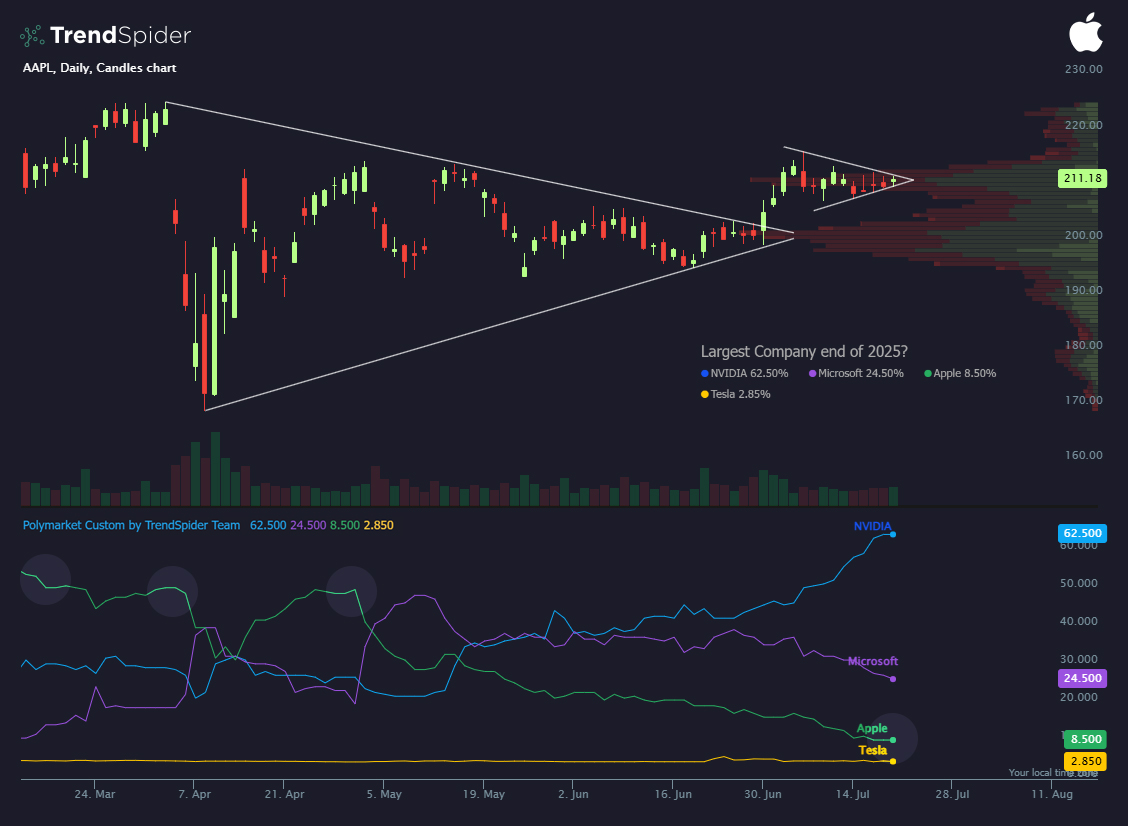Click the 16. Jun date axis label

point(673,794)
